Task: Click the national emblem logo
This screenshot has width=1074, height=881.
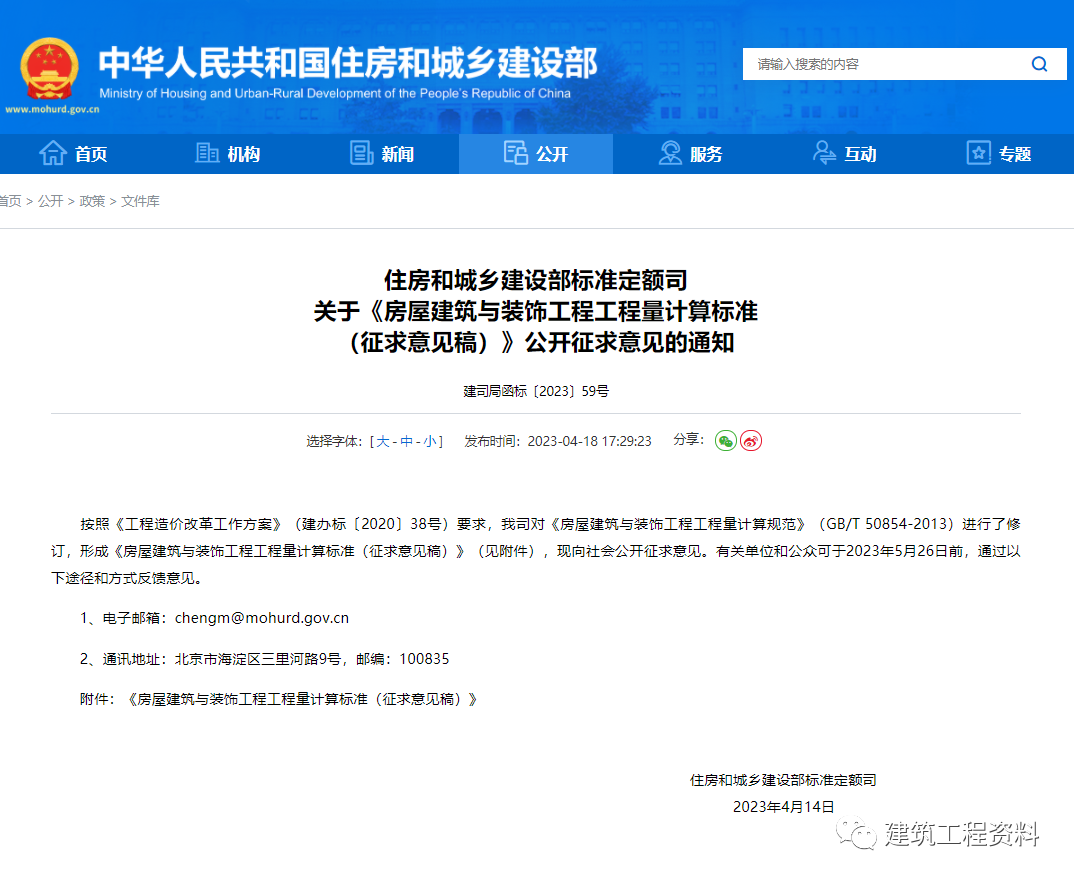Action: point(49,69)
